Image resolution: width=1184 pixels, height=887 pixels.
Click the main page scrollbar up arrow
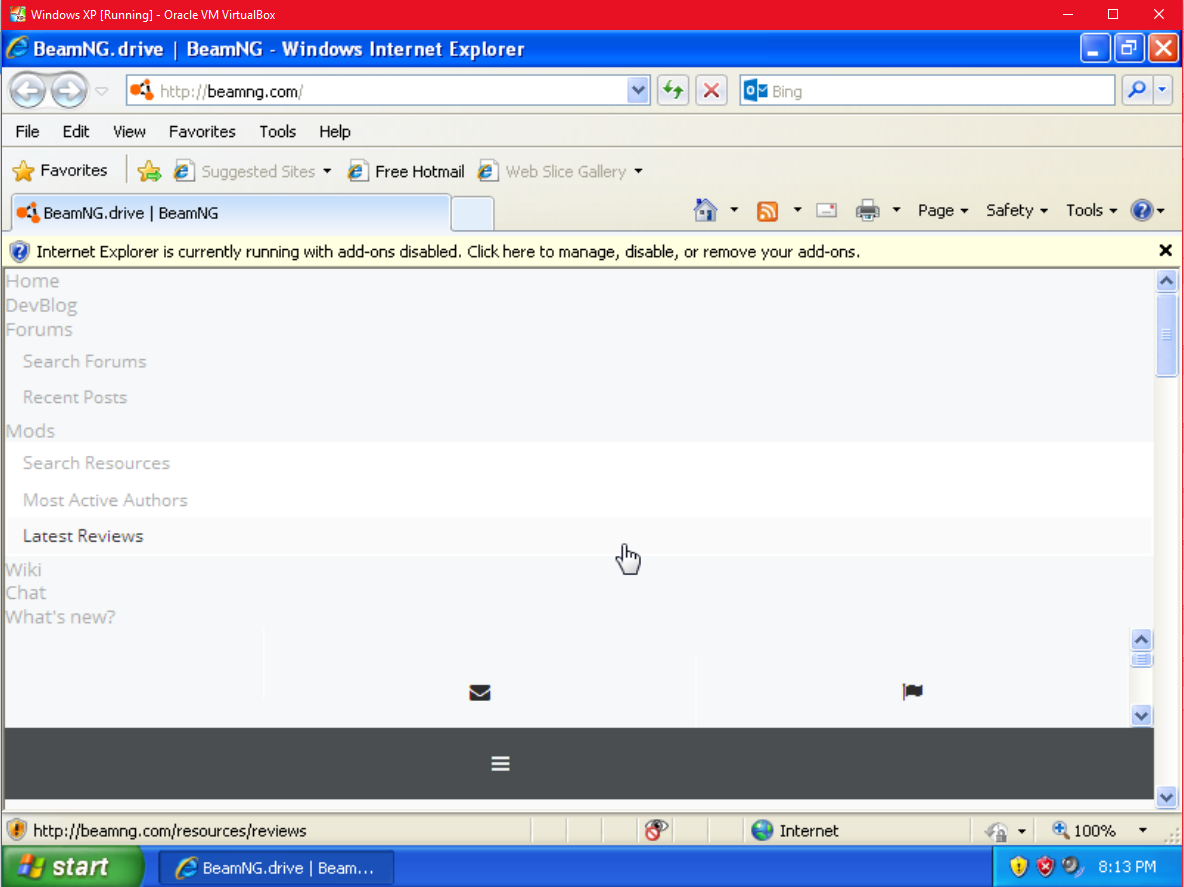tap(1166, 282)
